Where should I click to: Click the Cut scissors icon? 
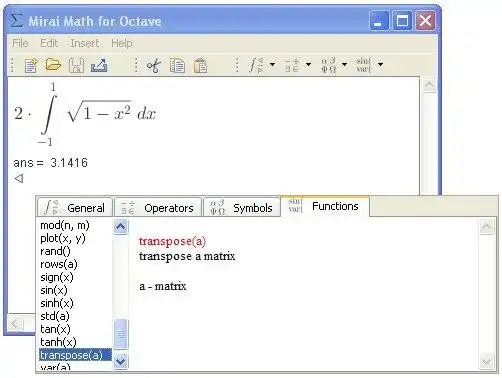[154, 65]
